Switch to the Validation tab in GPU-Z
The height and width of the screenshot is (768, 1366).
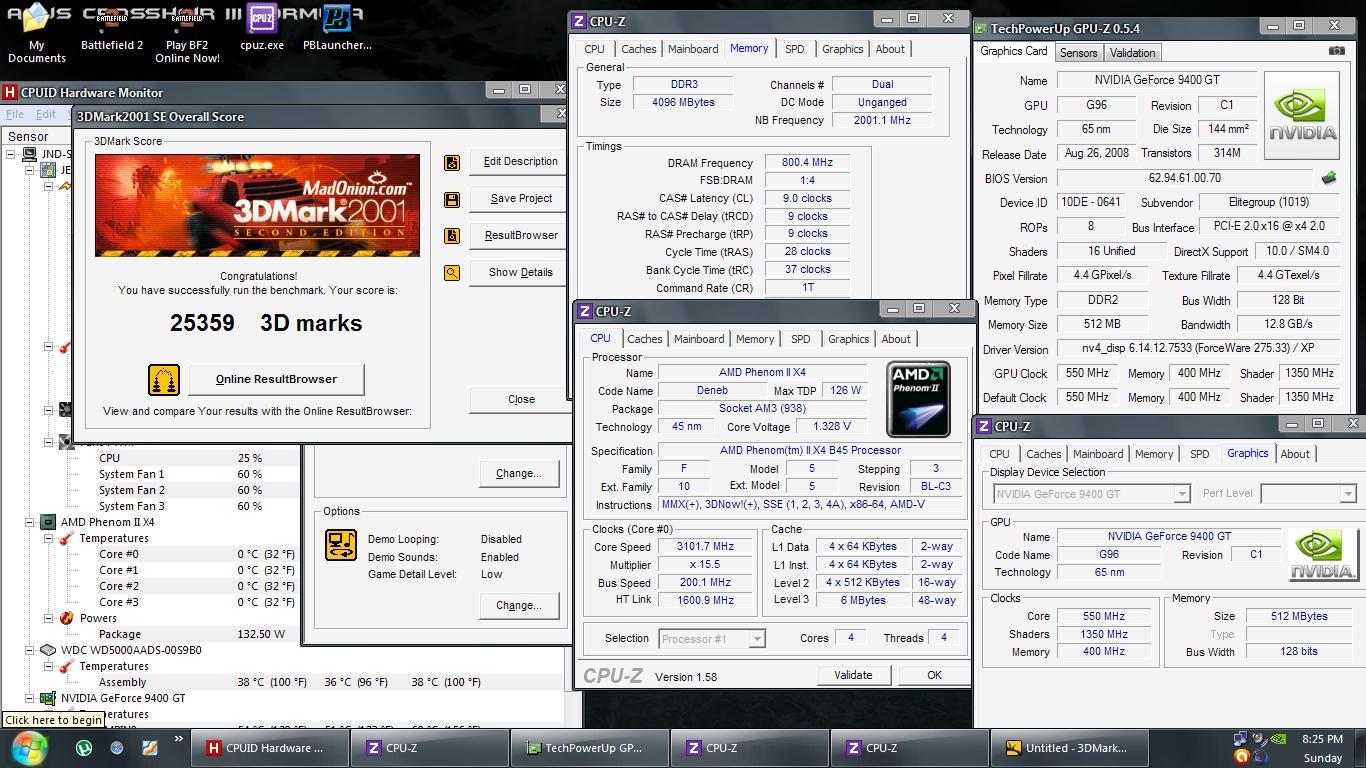click(1132, 53)
